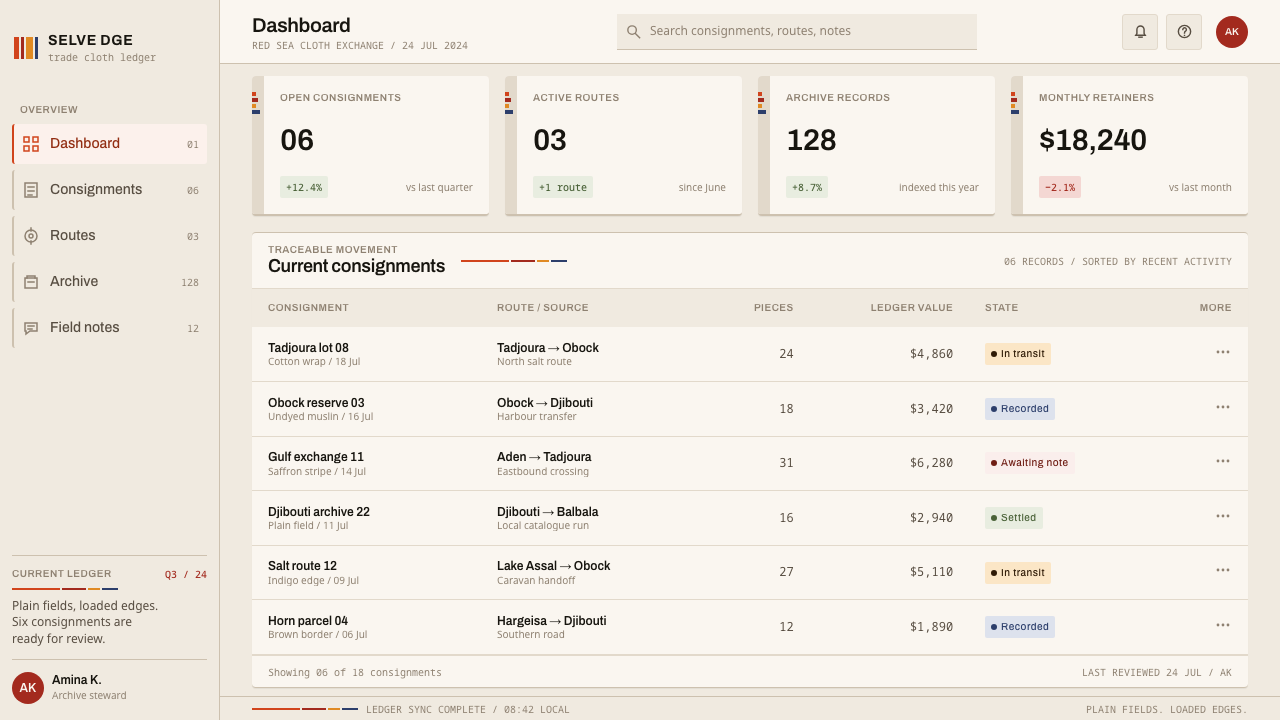
Task: Open the Archive Records card
Action: 876,145
